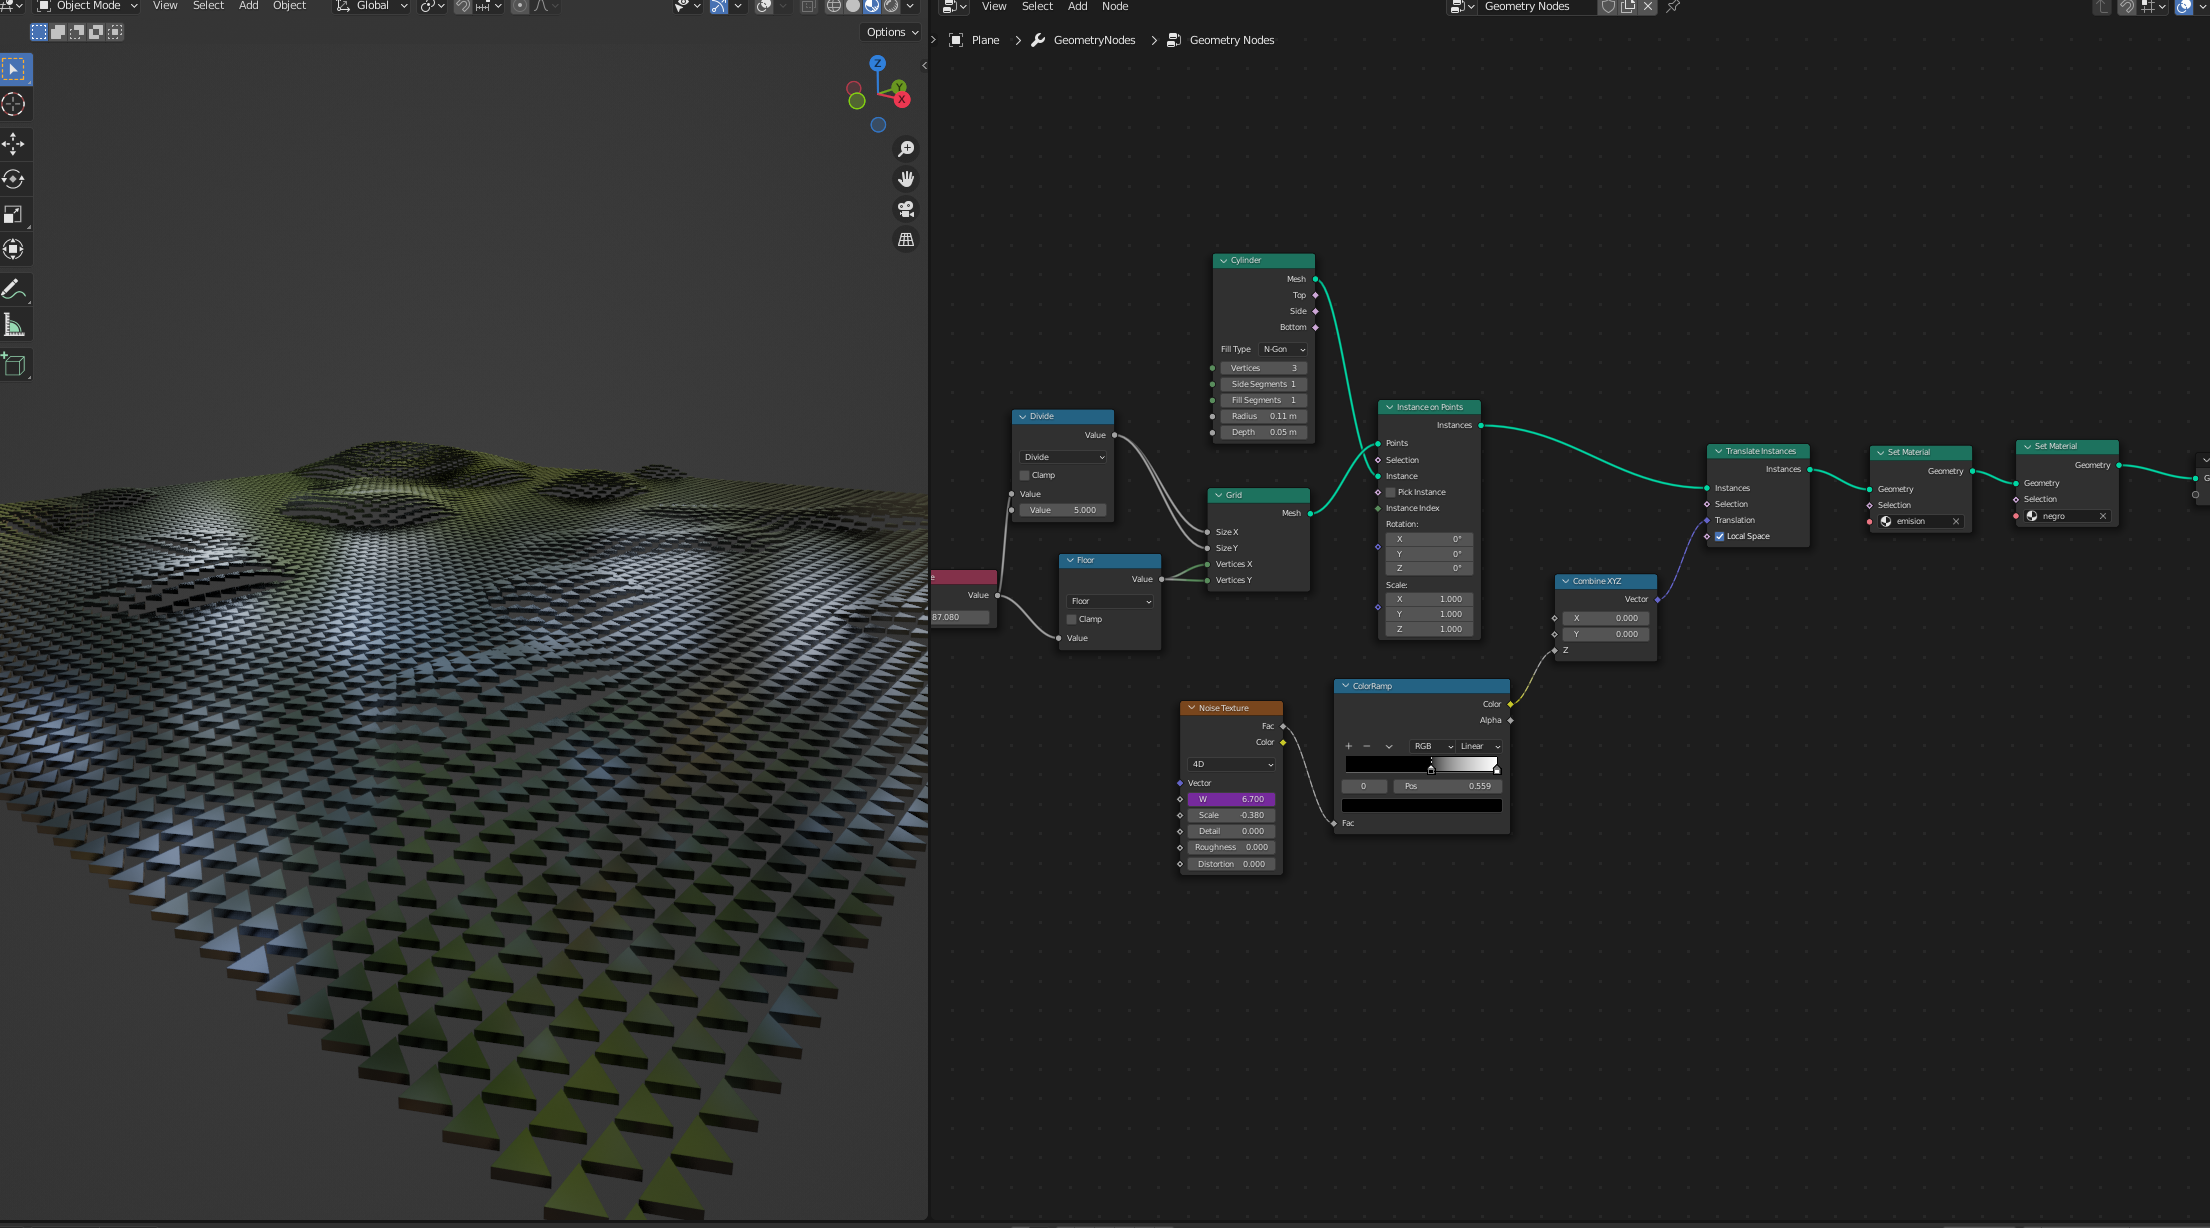Open Fill Type N-Gon dropdown

click(1284, 349)
